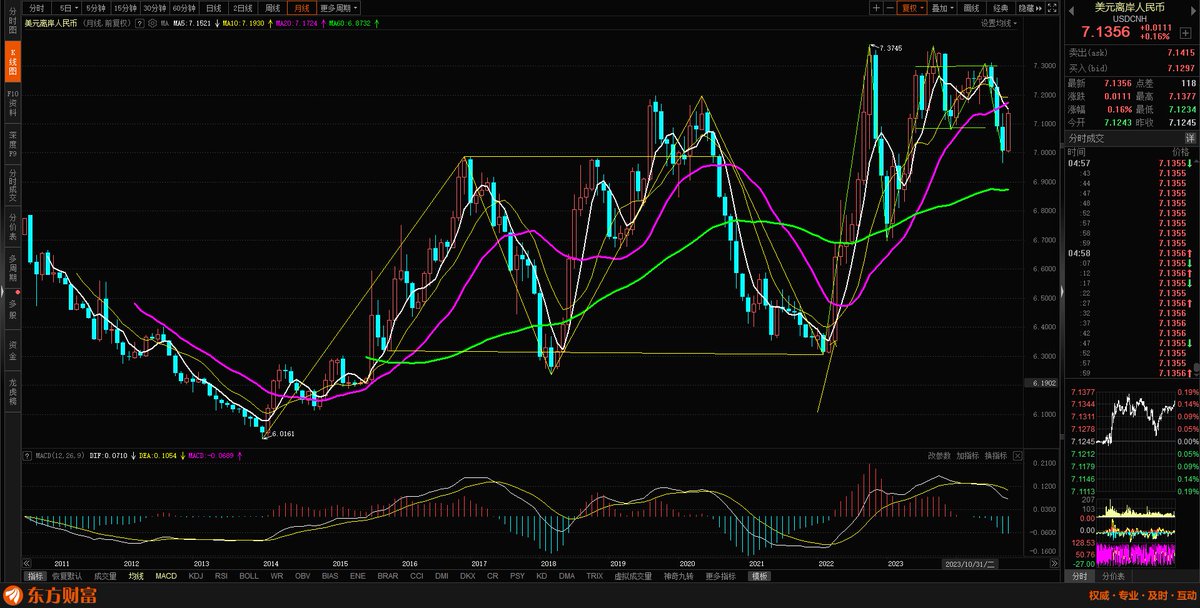Select 日线 period tab
The height and width of the screenshot is (608, 1200).
click(213, 8)
